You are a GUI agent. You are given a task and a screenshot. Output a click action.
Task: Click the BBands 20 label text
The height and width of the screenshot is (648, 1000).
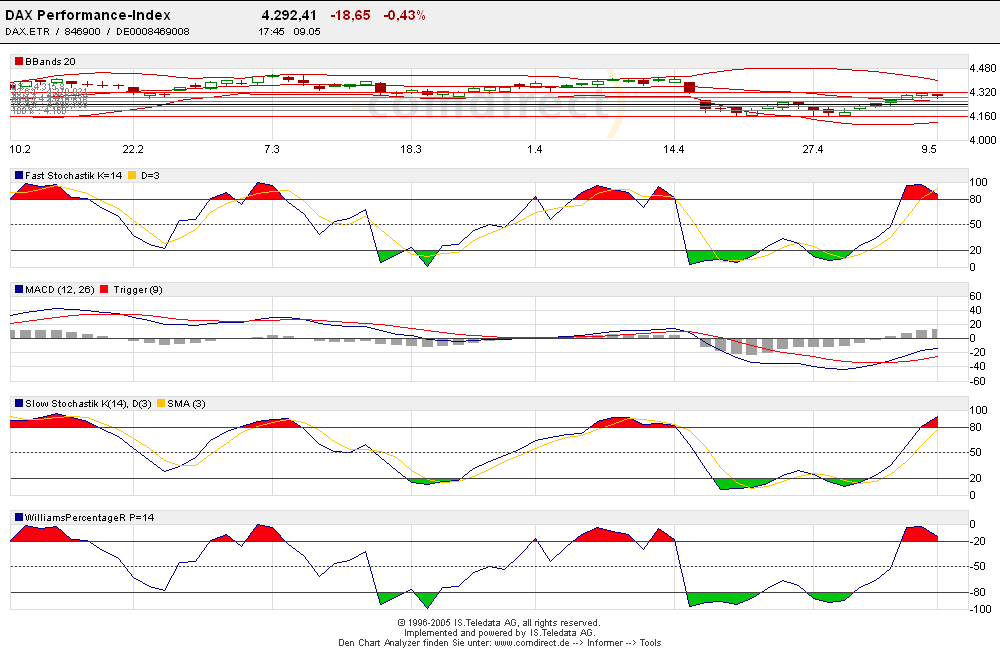pyautogui.click(x=50, y=61)
